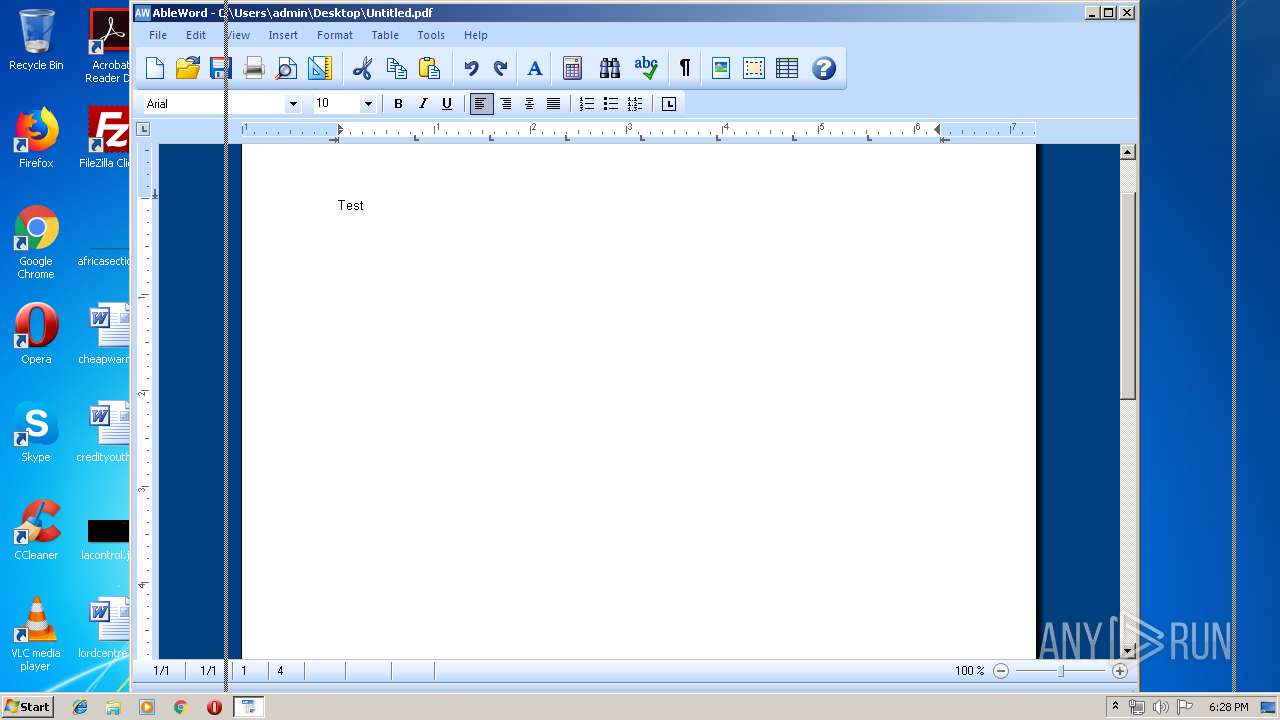Zoom in with plus button

point(1120,671)
